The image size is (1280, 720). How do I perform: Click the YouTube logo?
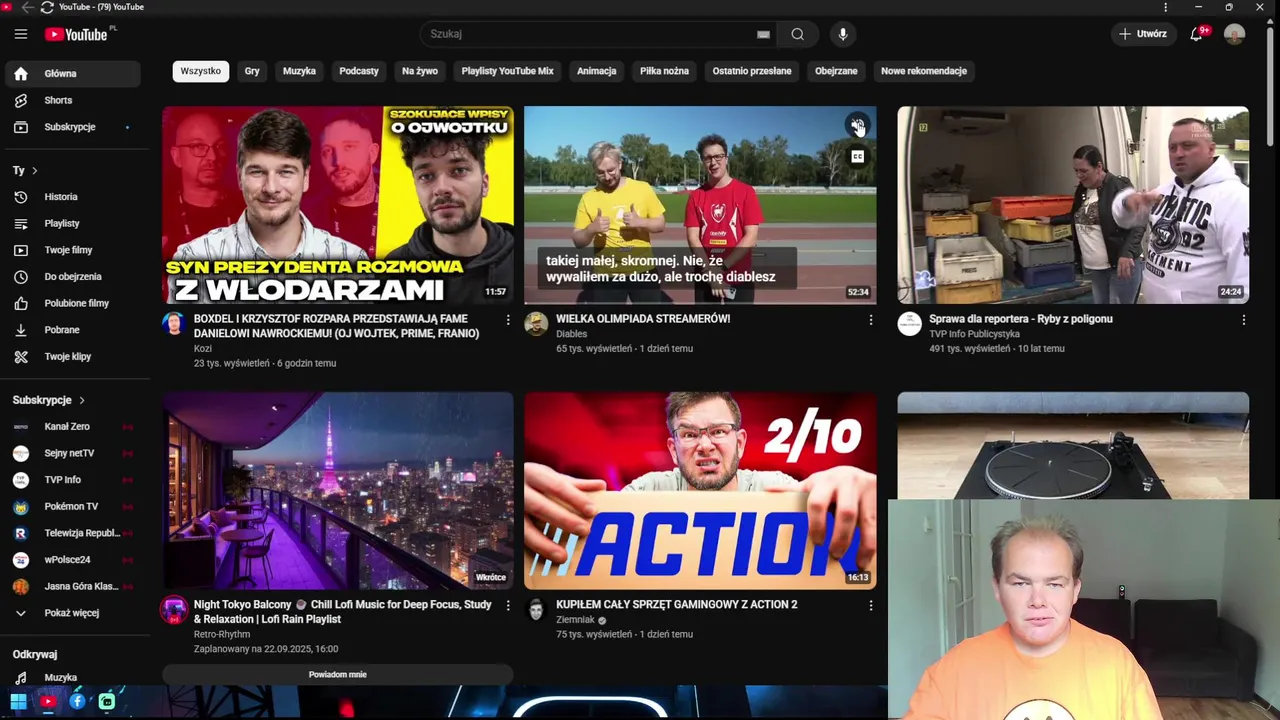[x=77, y=34]
